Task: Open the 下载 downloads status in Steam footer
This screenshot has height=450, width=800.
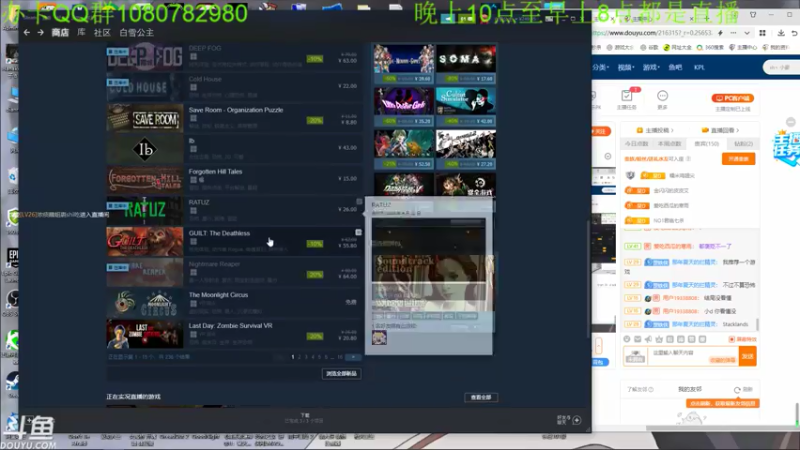Action: coord(305,418)
